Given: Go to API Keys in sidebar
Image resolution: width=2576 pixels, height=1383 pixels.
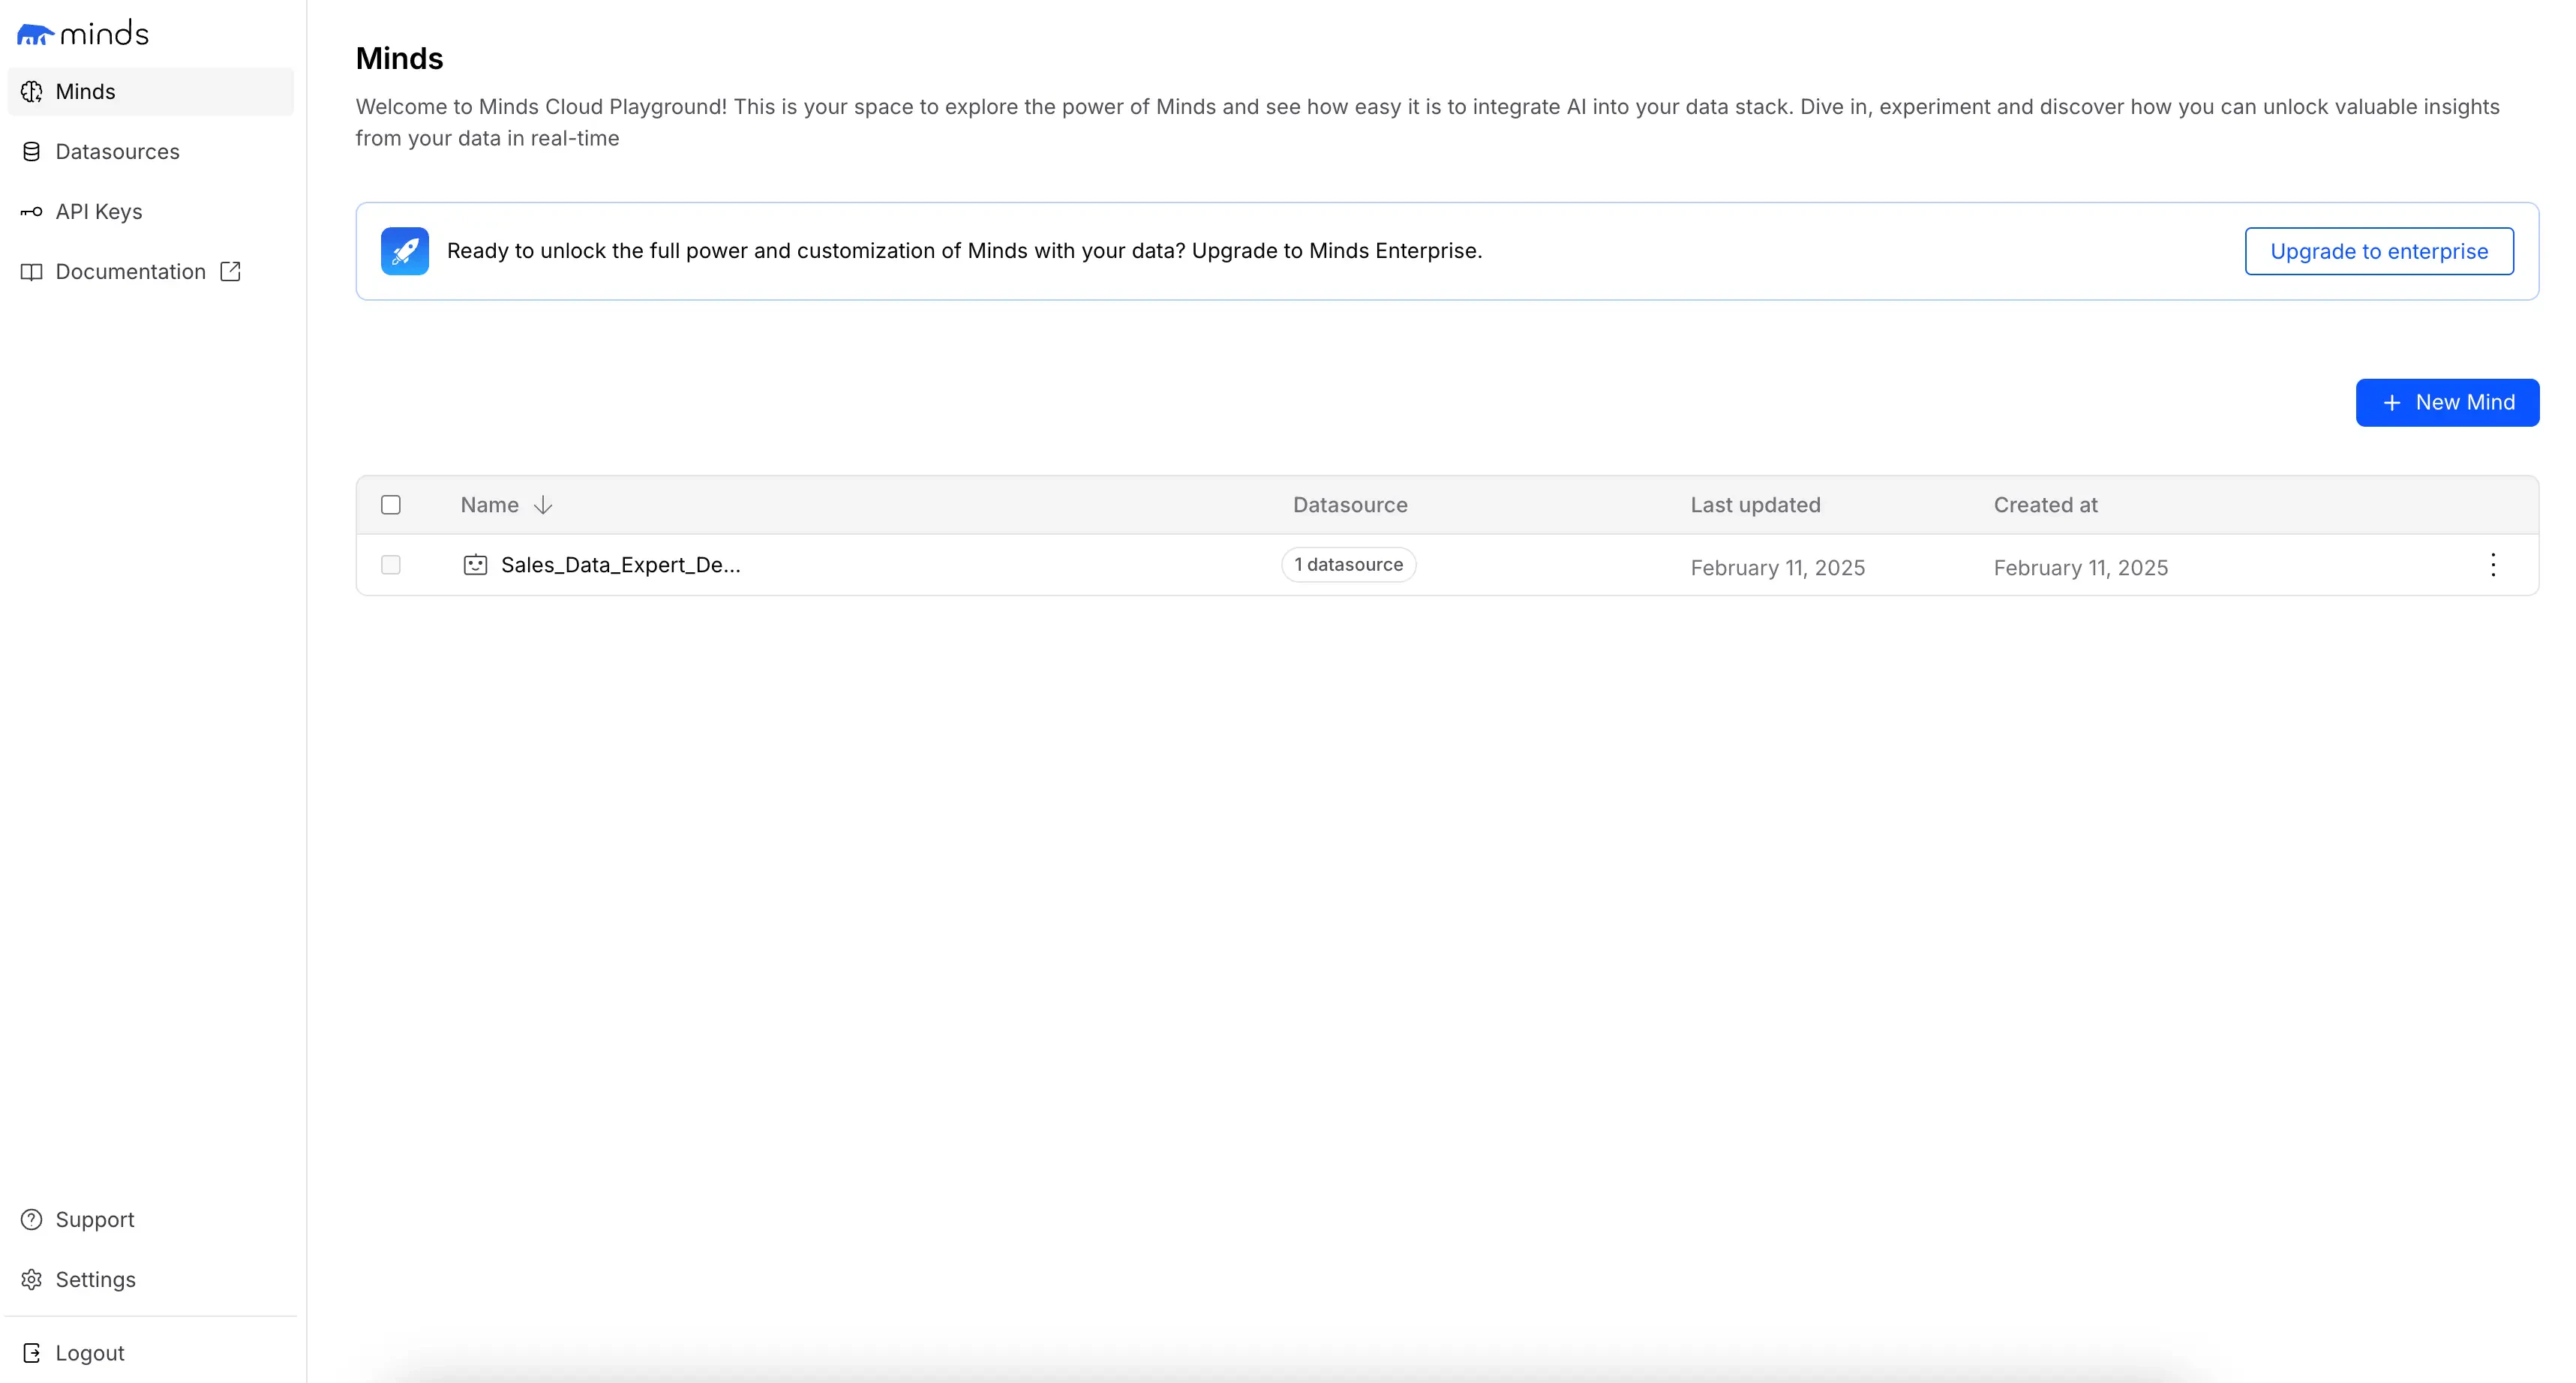Looking at the screenshot, I should [99, 212].
